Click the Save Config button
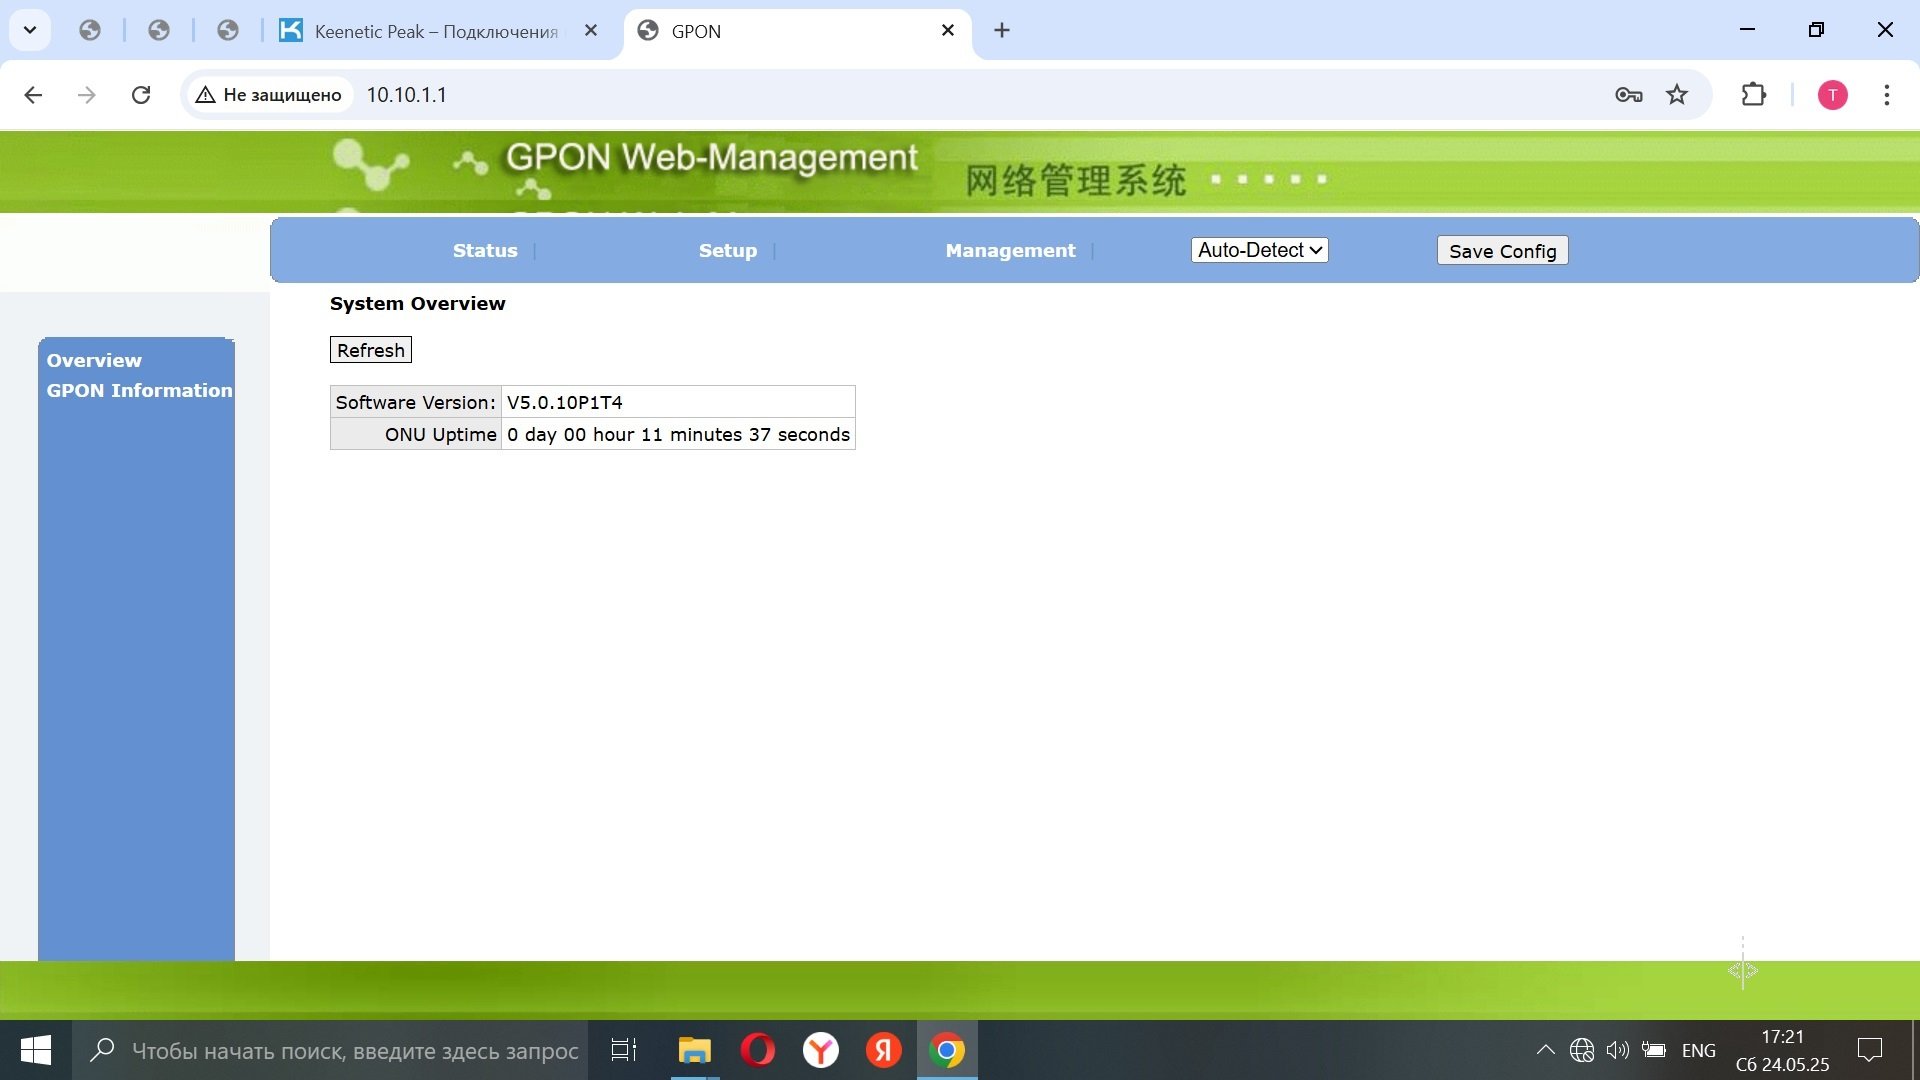1920x1080 pixels. (1502, 251)
